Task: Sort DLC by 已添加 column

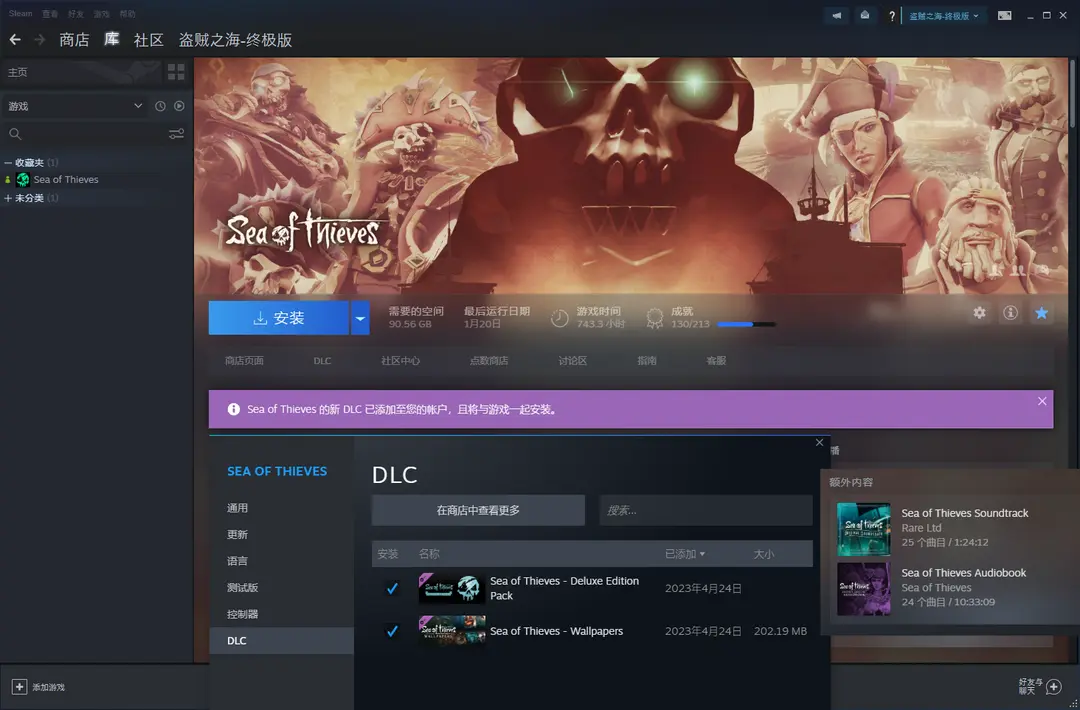Action: pos(685,554)
